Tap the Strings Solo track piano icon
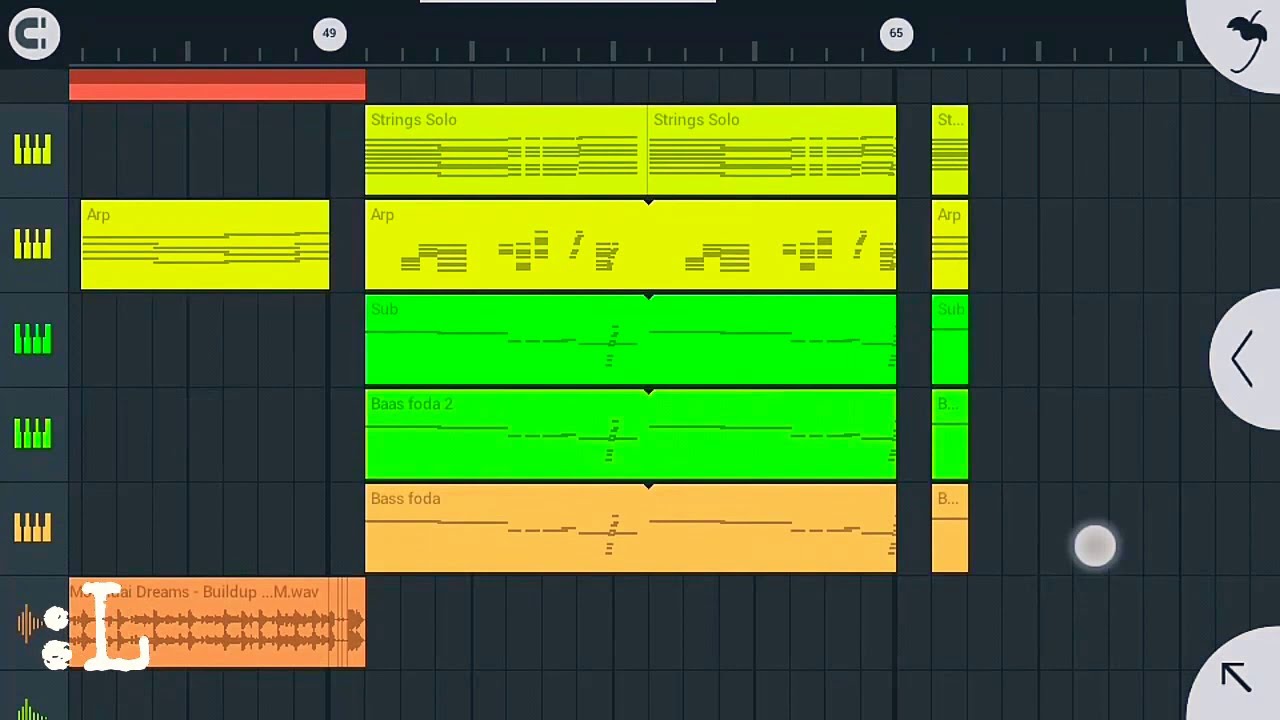This screenshot has height=720, width=1280. [32, 150]
